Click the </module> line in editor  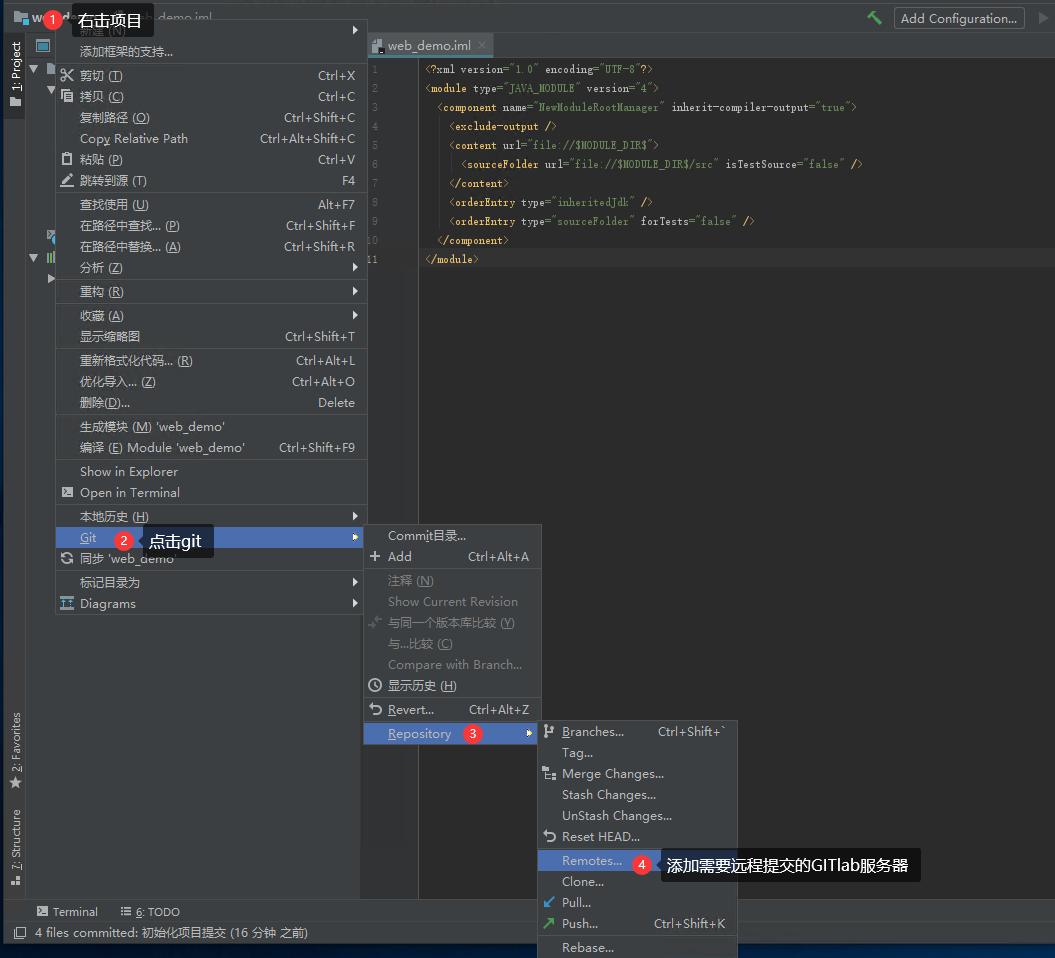coord(451,259)
